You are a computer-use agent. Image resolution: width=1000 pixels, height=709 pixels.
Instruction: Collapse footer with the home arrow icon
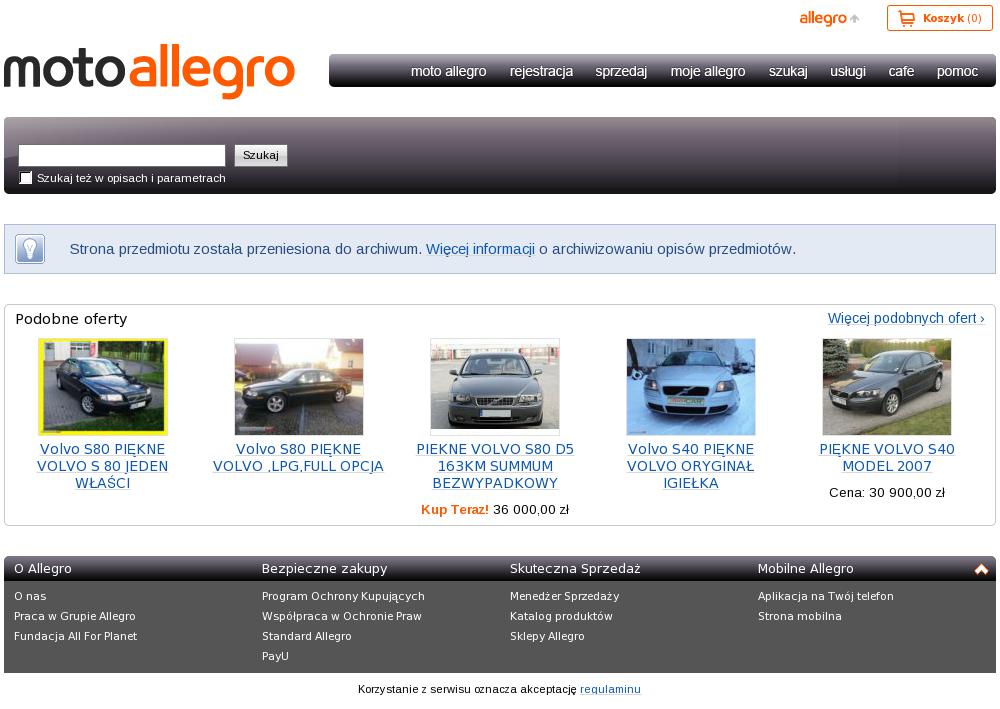point(981,569)
